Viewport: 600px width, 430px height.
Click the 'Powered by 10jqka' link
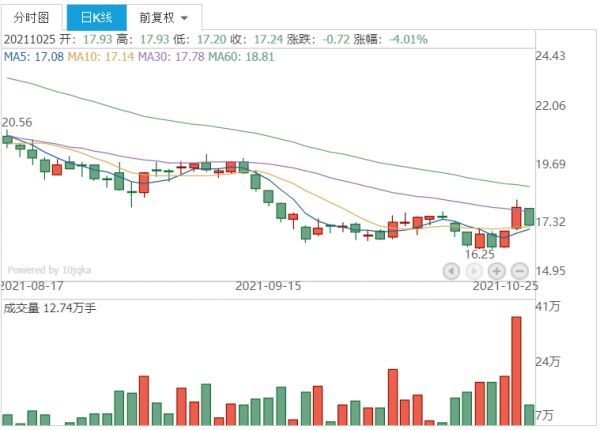(49, 269)
